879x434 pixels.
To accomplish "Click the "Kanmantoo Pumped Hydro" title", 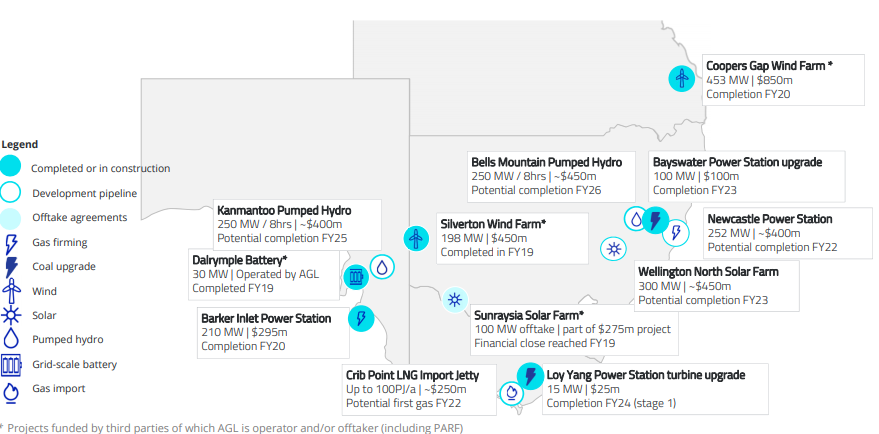I will click(284, 211).
